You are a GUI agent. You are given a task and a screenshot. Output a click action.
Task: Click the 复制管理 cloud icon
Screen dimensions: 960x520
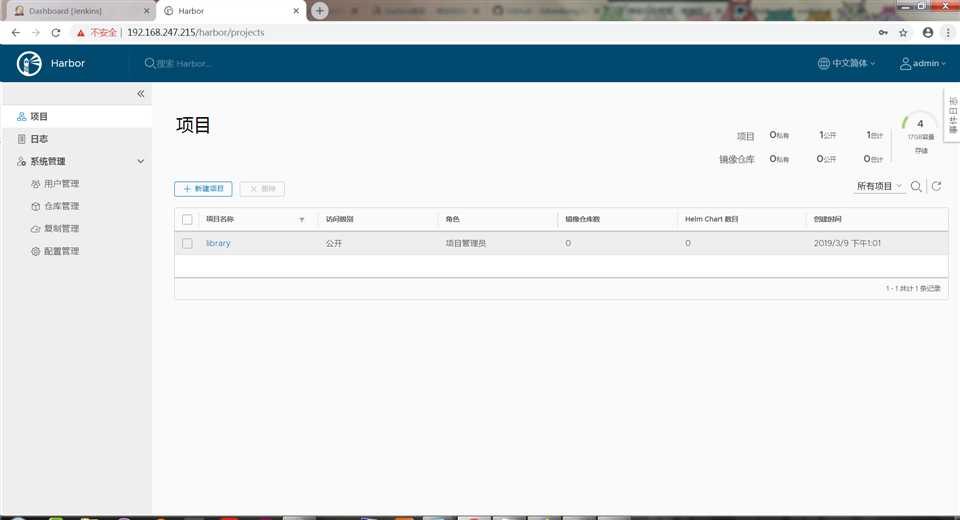tap(36, 229)
